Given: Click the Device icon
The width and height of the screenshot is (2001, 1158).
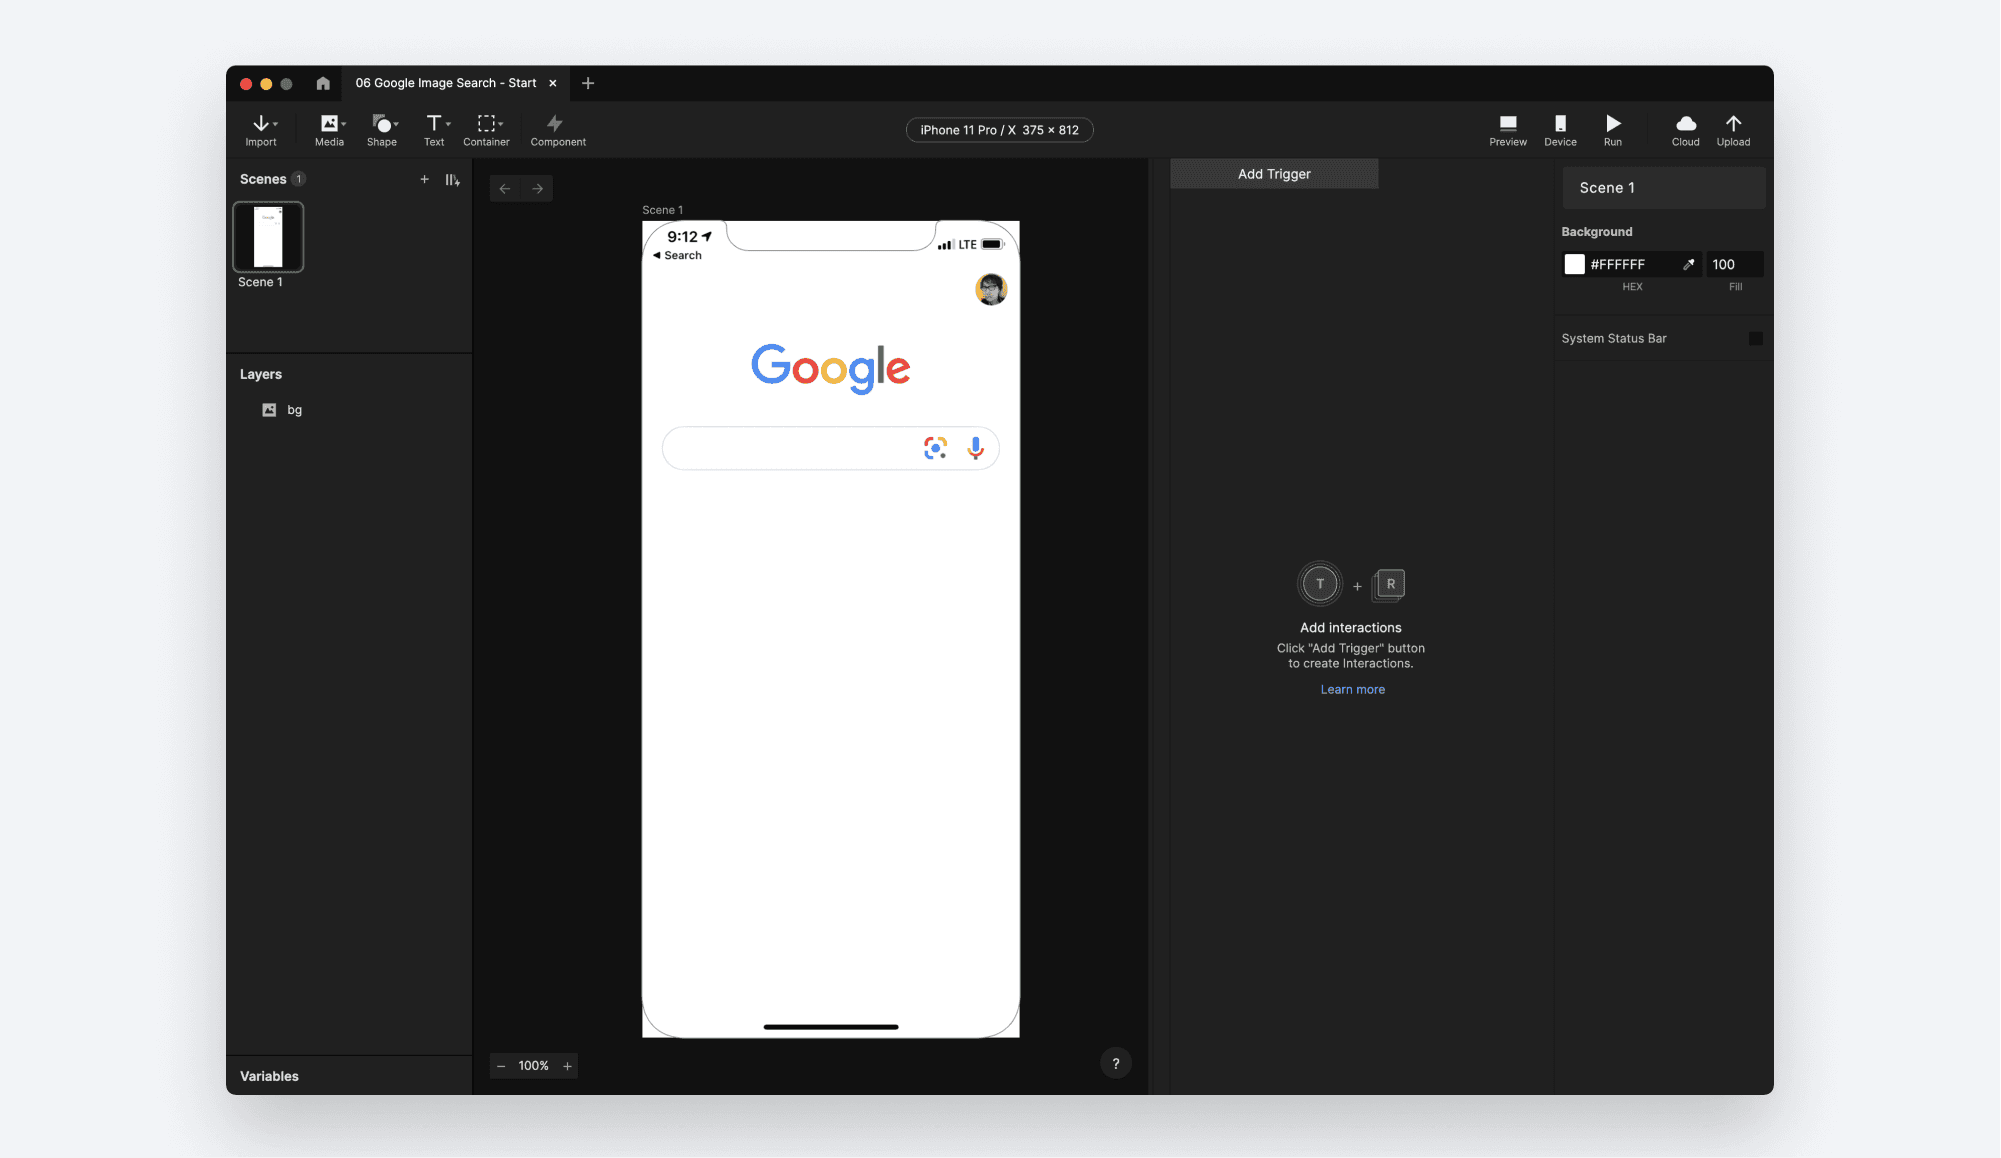Looking at the screenshot, I should click(1560, 123).
